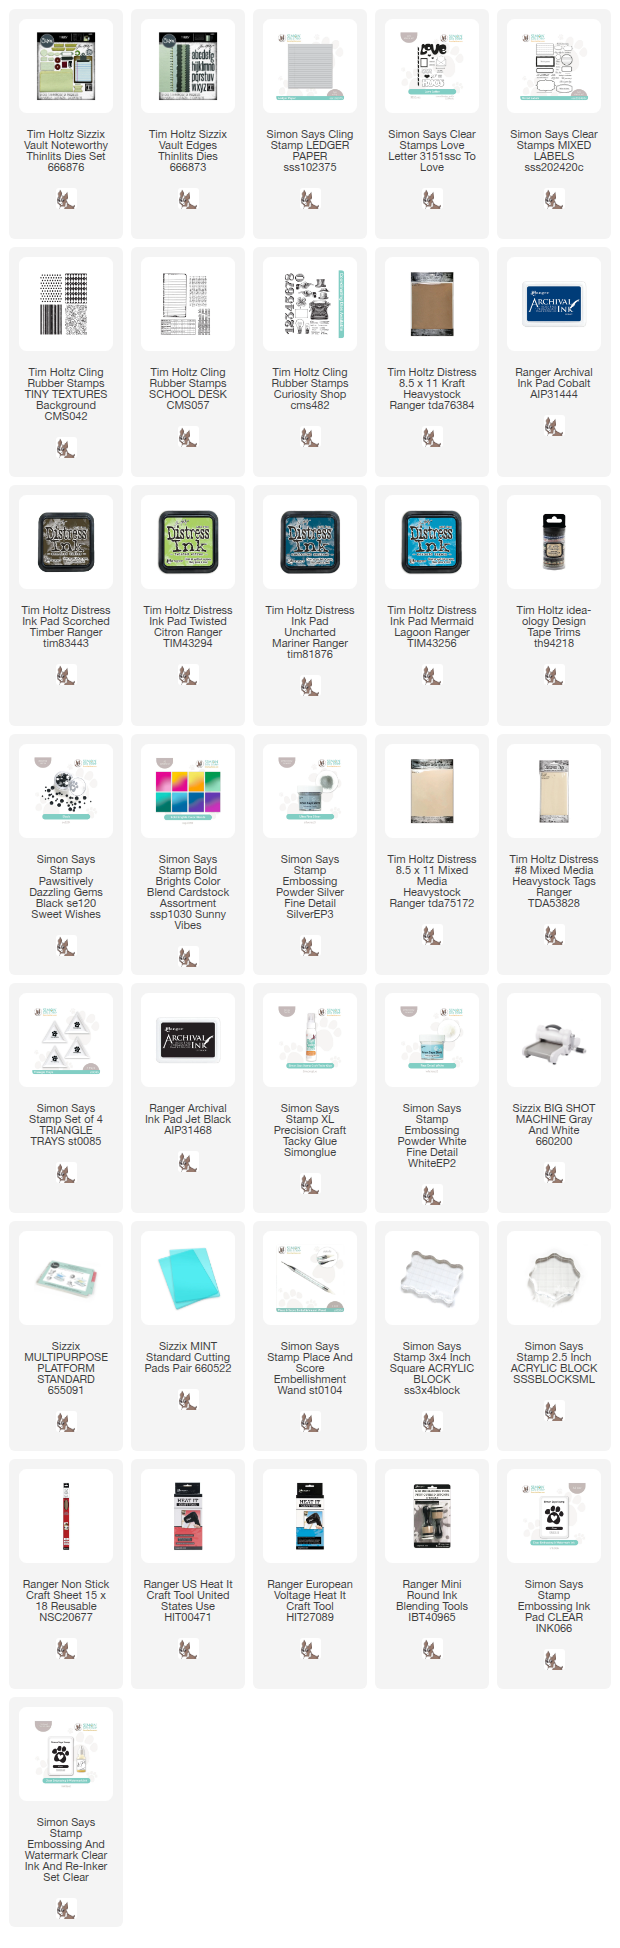
Task: Click store icon under Simon Says LEDGER PAPER
Action: click(310, 199)
